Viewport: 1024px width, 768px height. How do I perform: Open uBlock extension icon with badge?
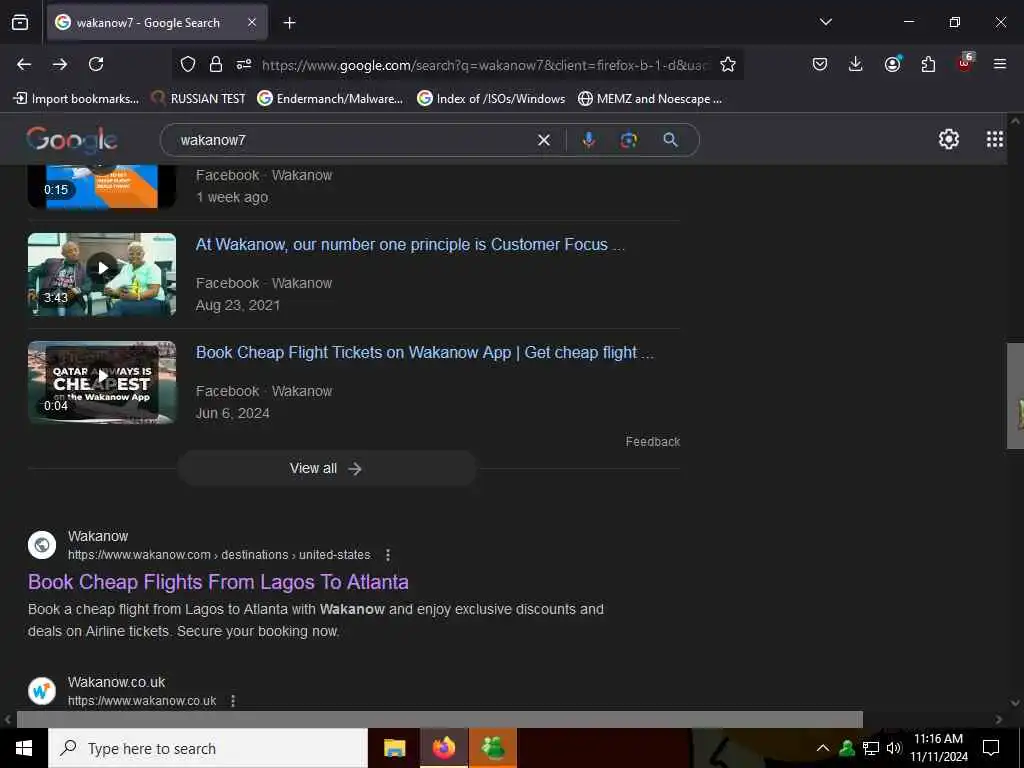pyautogui.click(x=965, y=63)
